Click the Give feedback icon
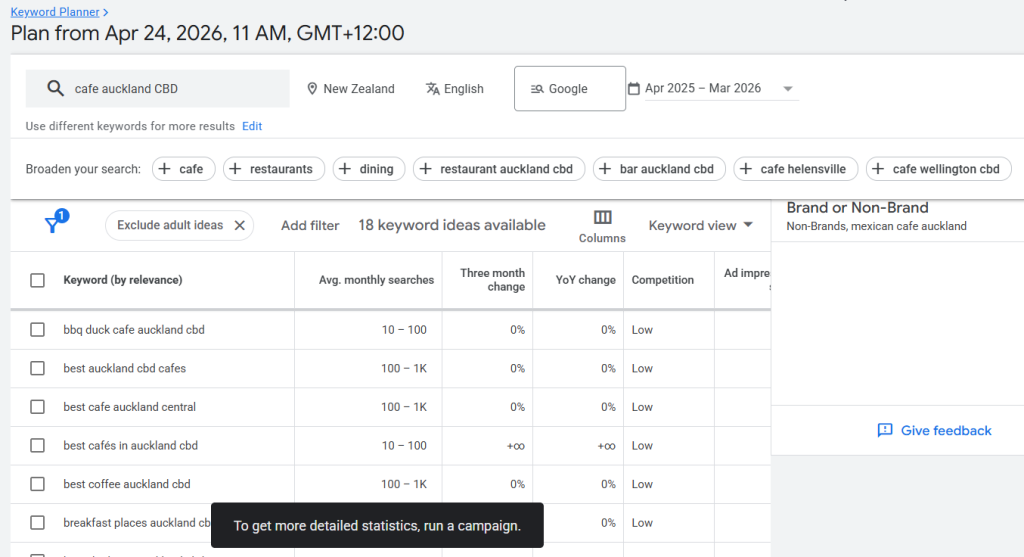1024x557 pixels. click(x=885, y=430)
